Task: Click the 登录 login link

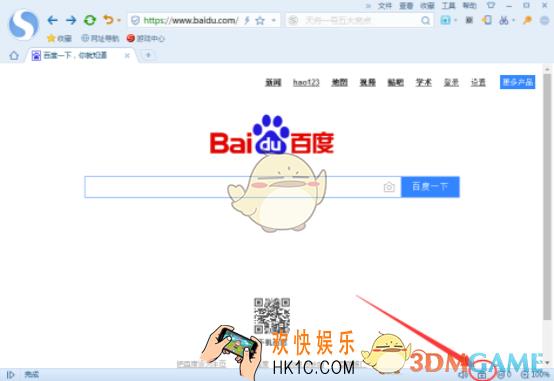Action: click(452, 82)
